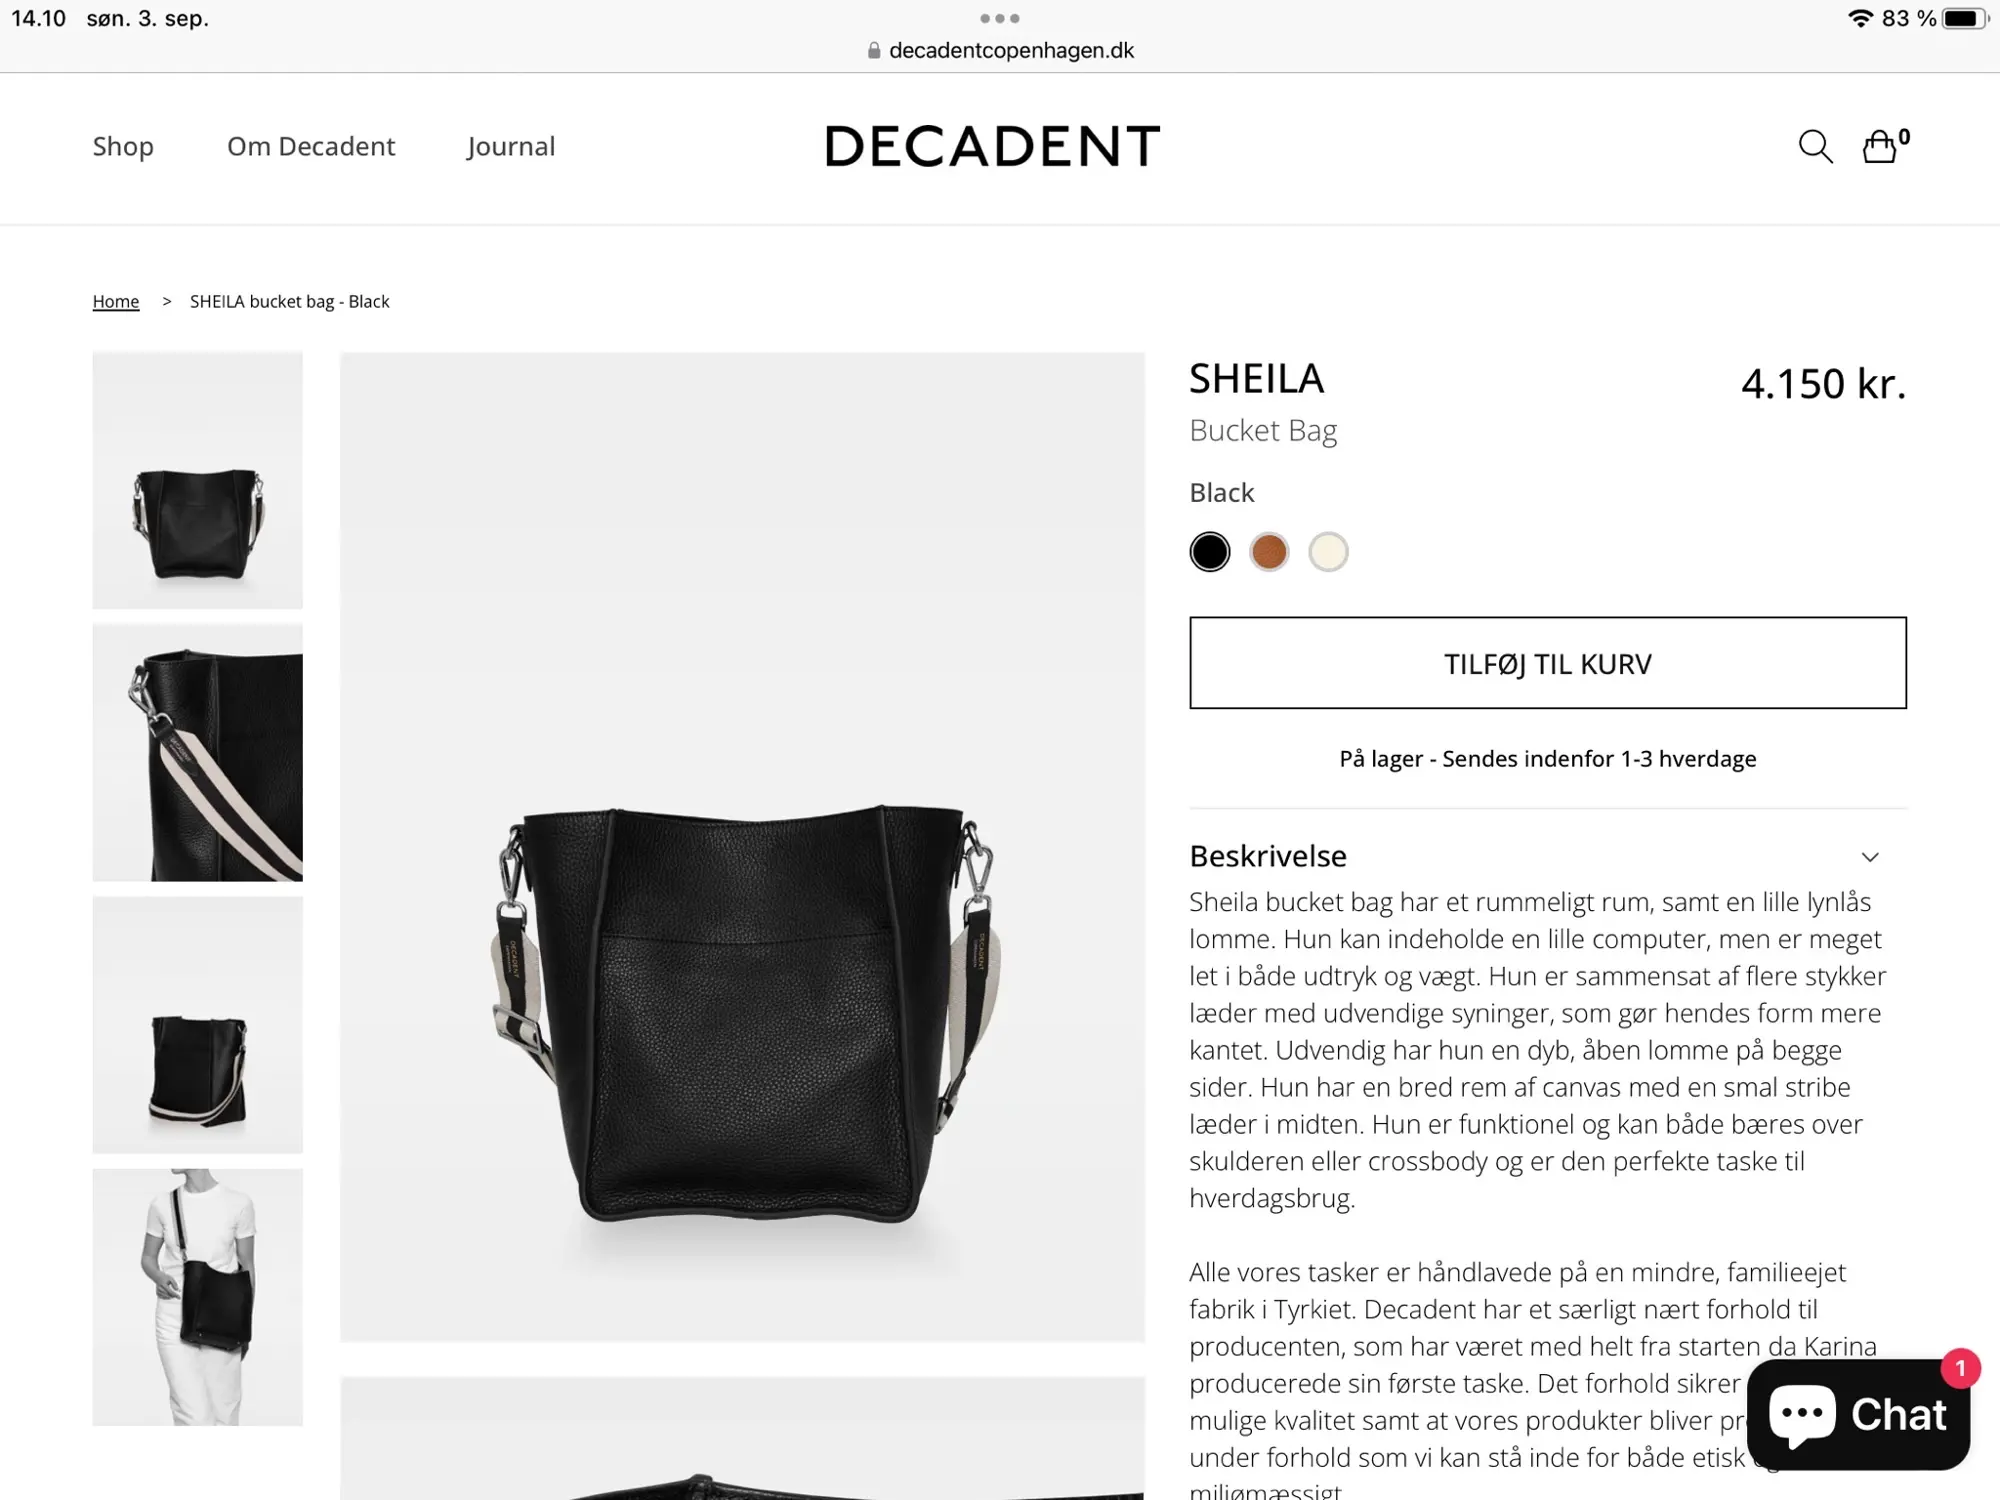
Task: Tap the address bar padlock icon
Action: pos(874,50)
